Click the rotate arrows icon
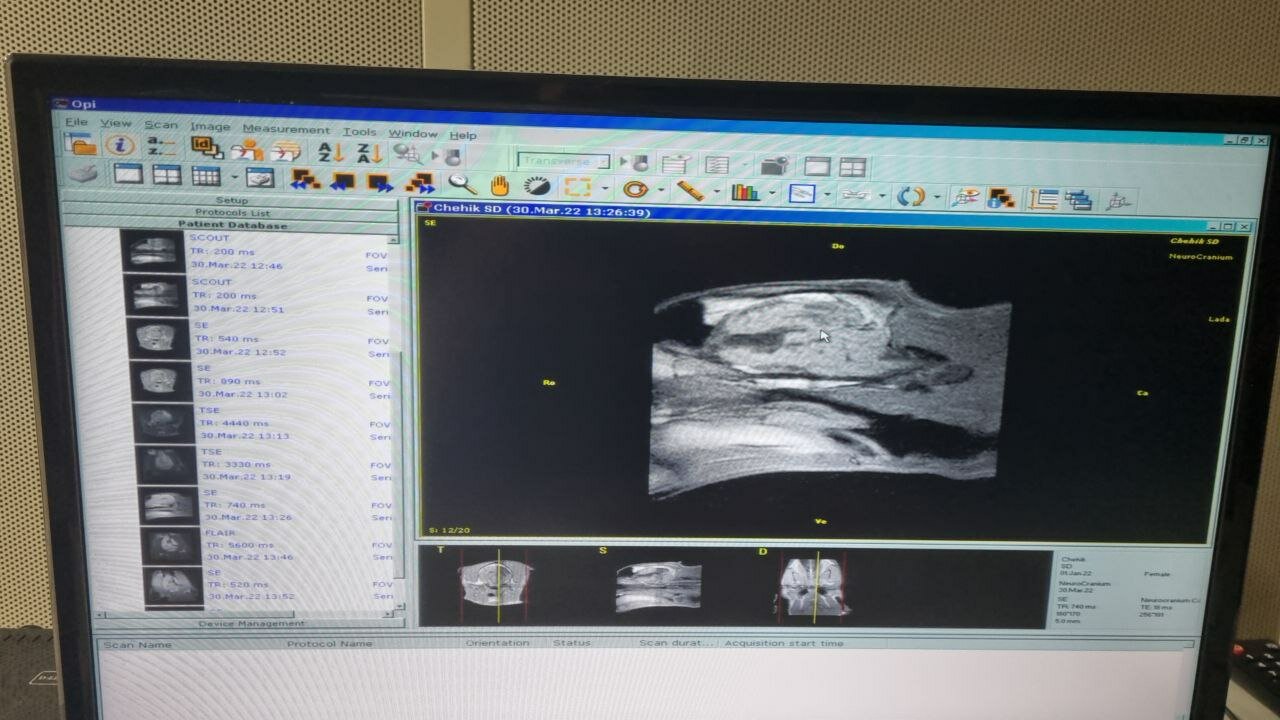This screenshot has height=720, width=1280. (910, 196)
